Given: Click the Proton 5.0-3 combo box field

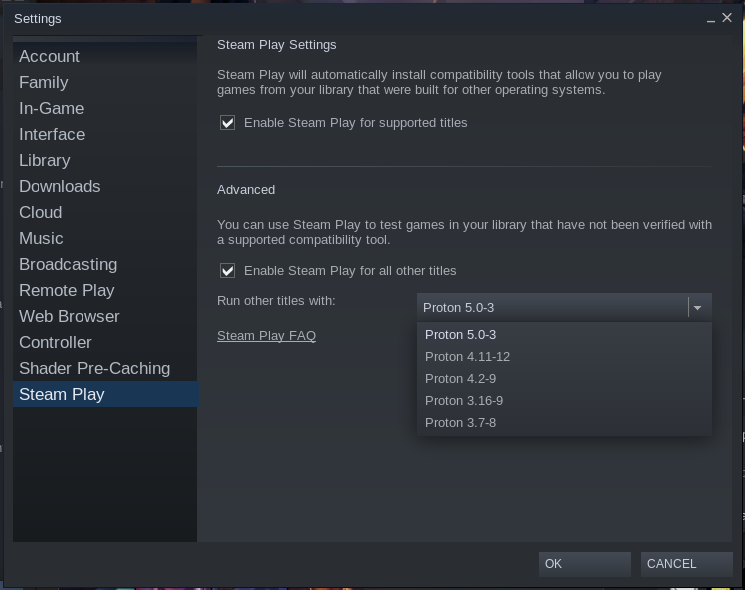Looking at the screenshot, I should pos(564,308).
